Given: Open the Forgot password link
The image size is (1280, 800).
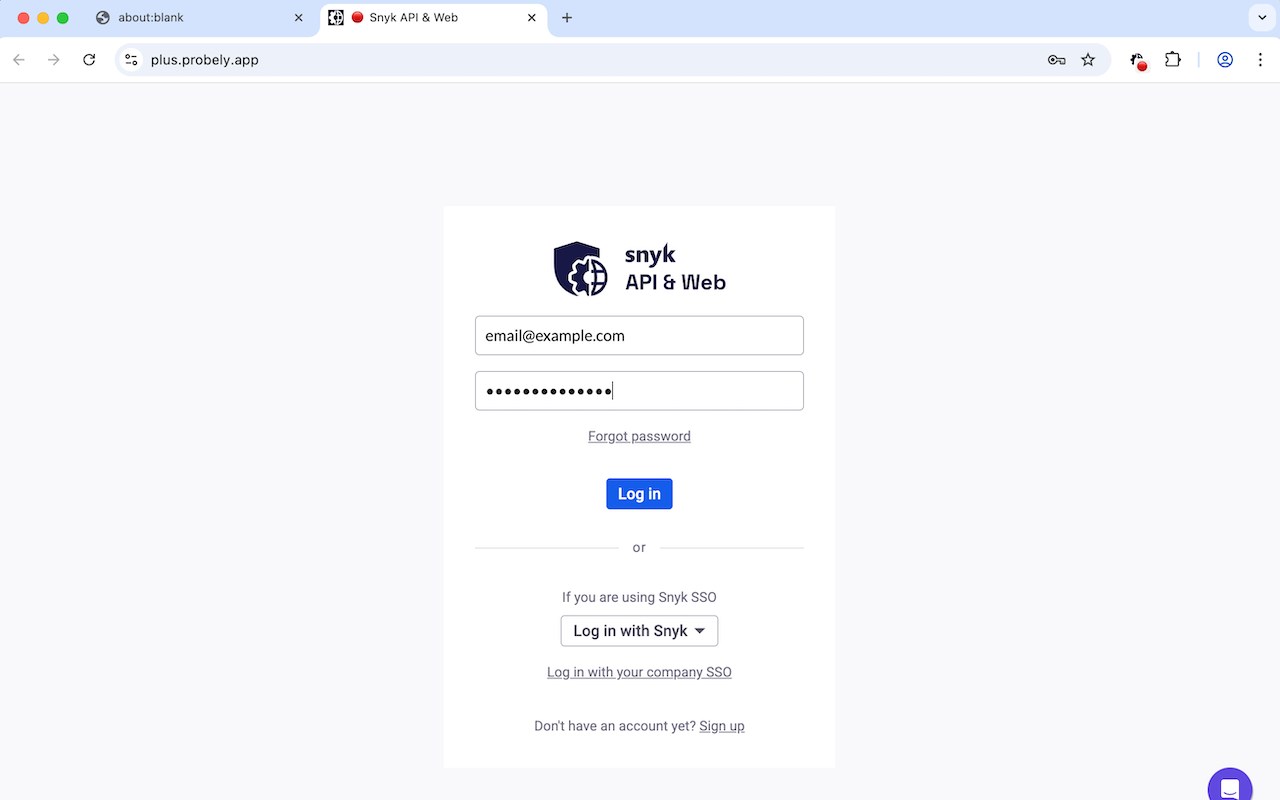Looking at the screenshot, I should point(639,436).
